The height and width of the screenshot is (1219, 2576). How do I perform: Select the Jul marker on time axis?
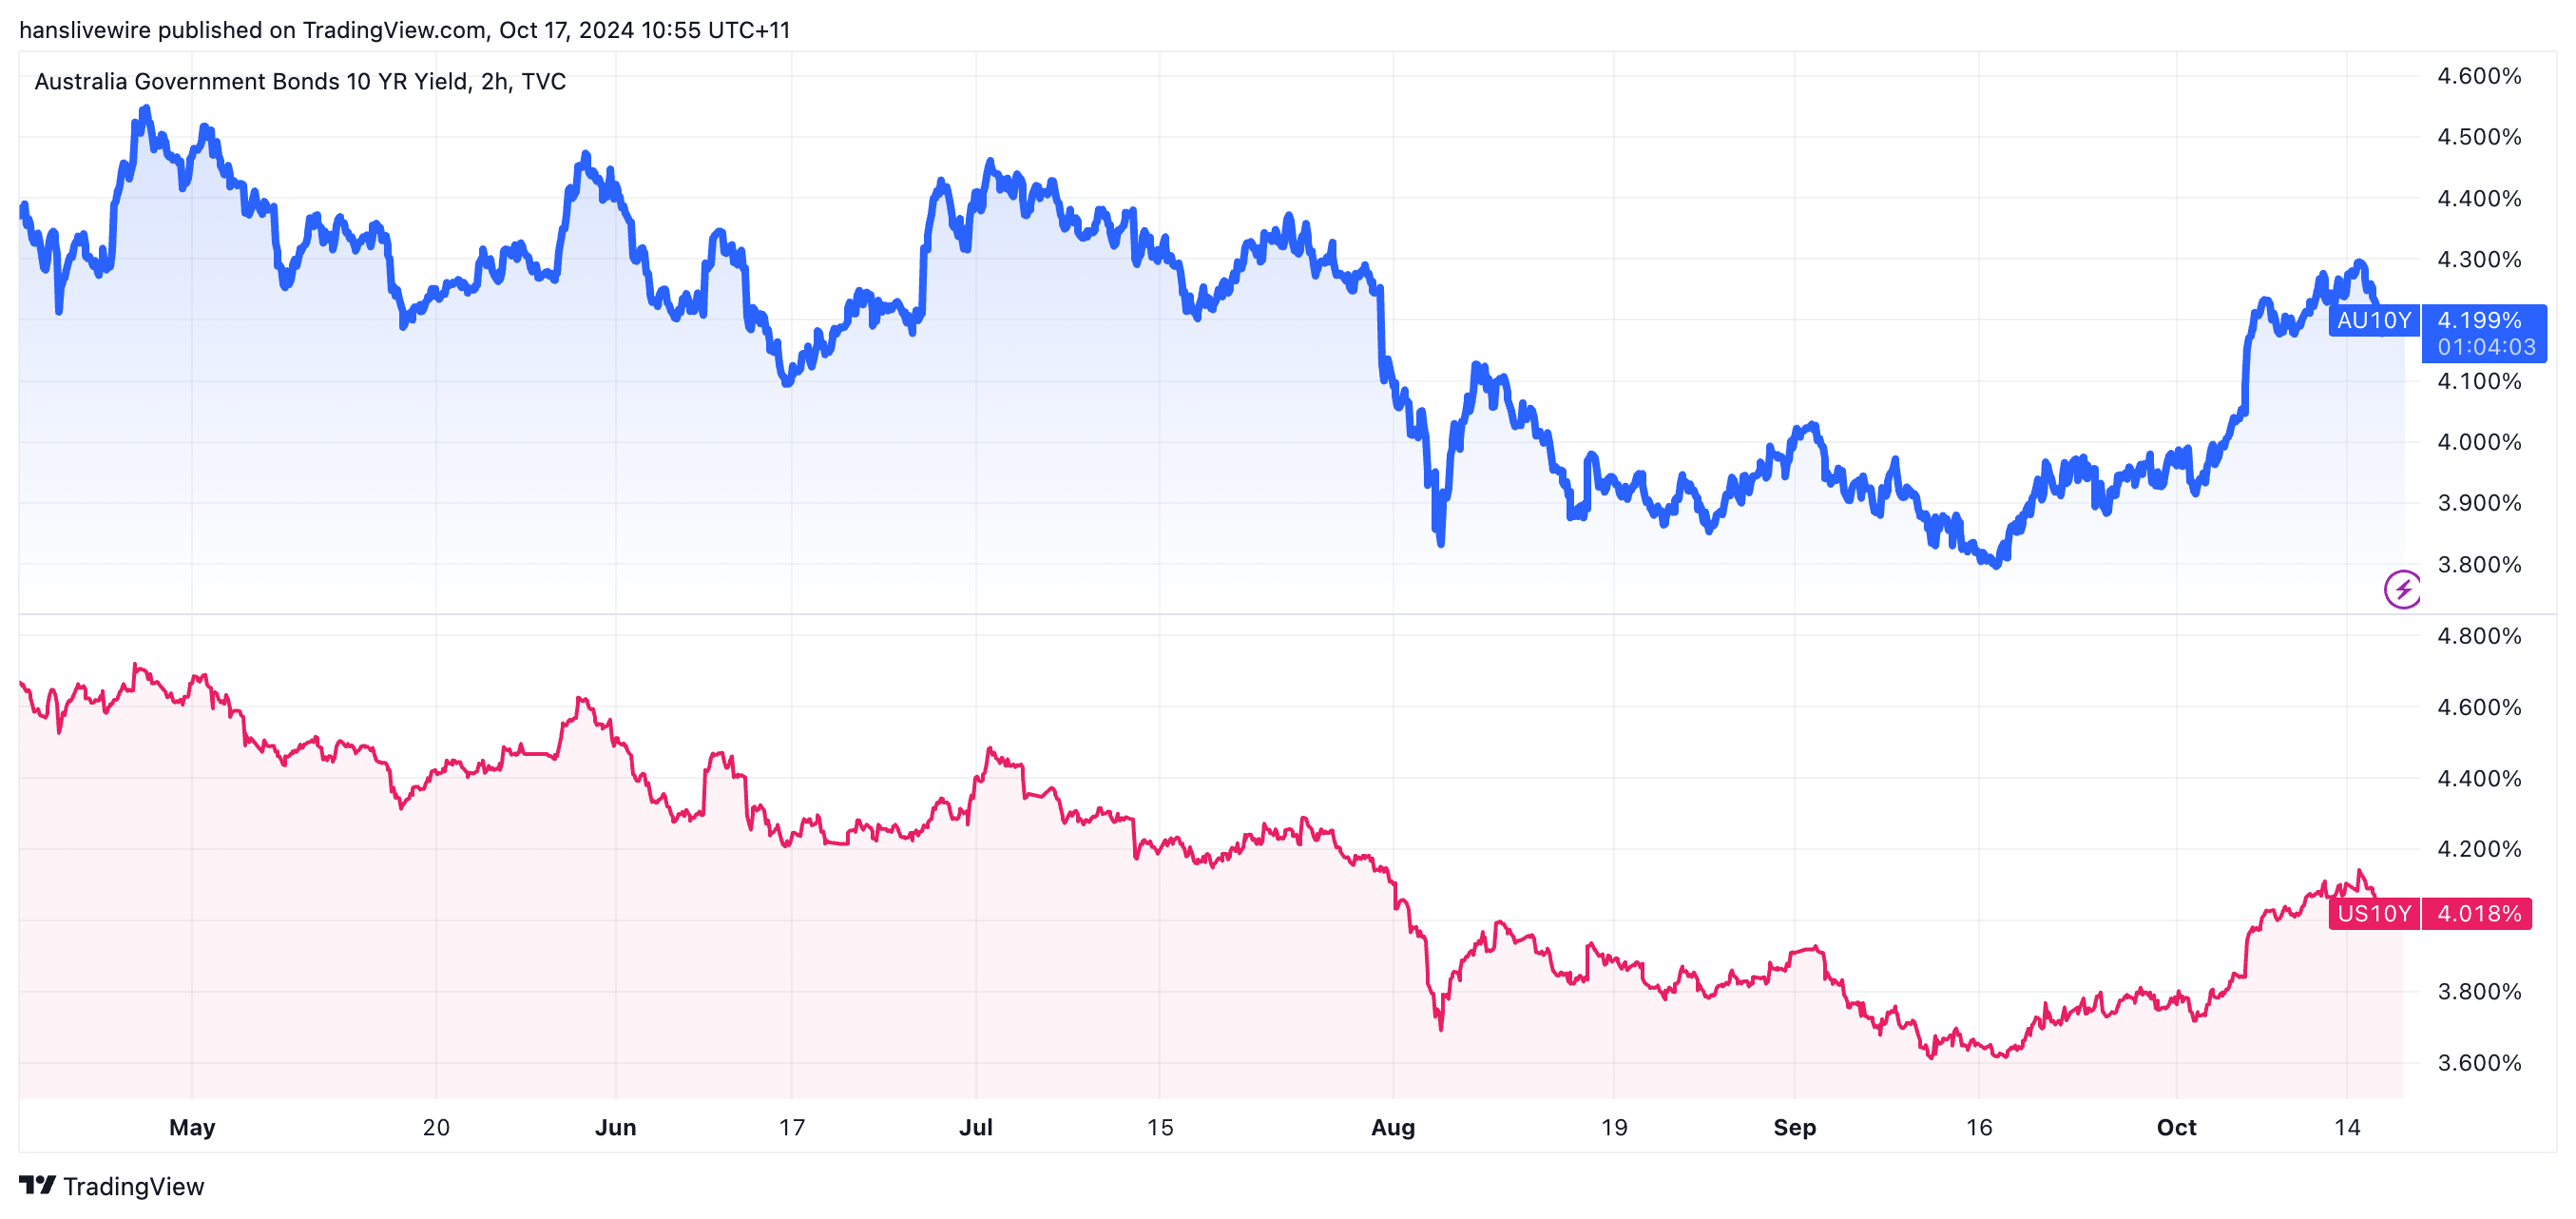[975, 1127]
